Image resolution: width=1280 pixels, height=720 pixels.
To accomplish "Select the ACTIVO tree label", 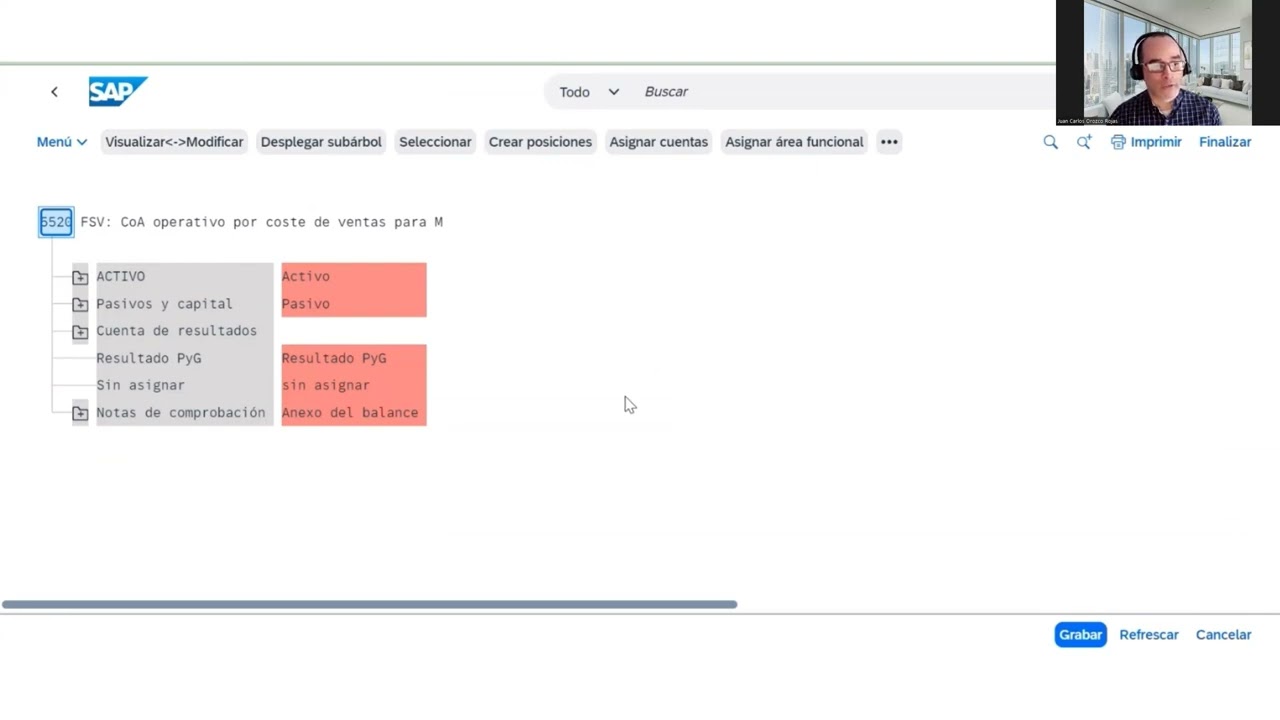I will coord(120,276).
